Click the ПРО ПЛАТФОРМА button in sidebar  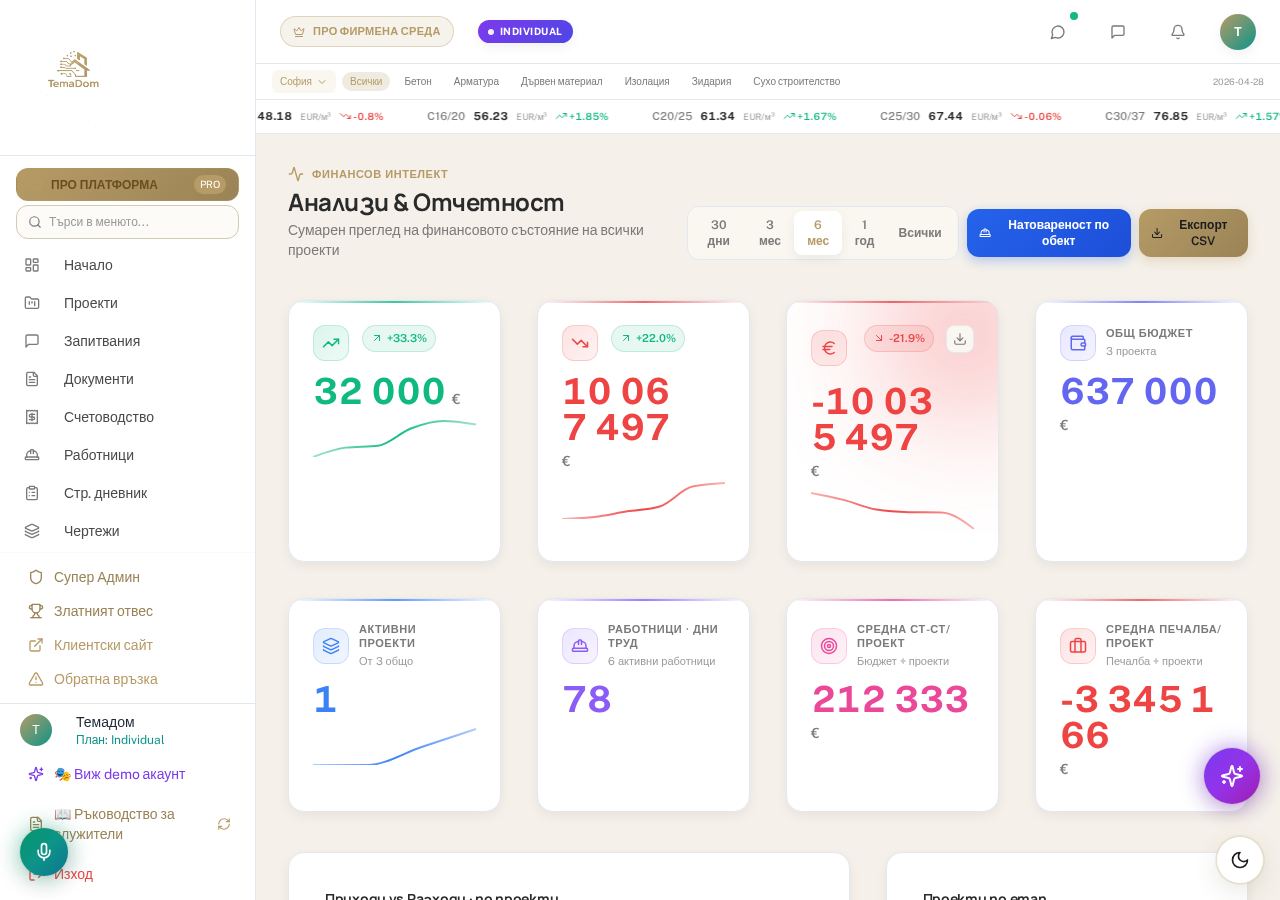[x=127, y=184]
